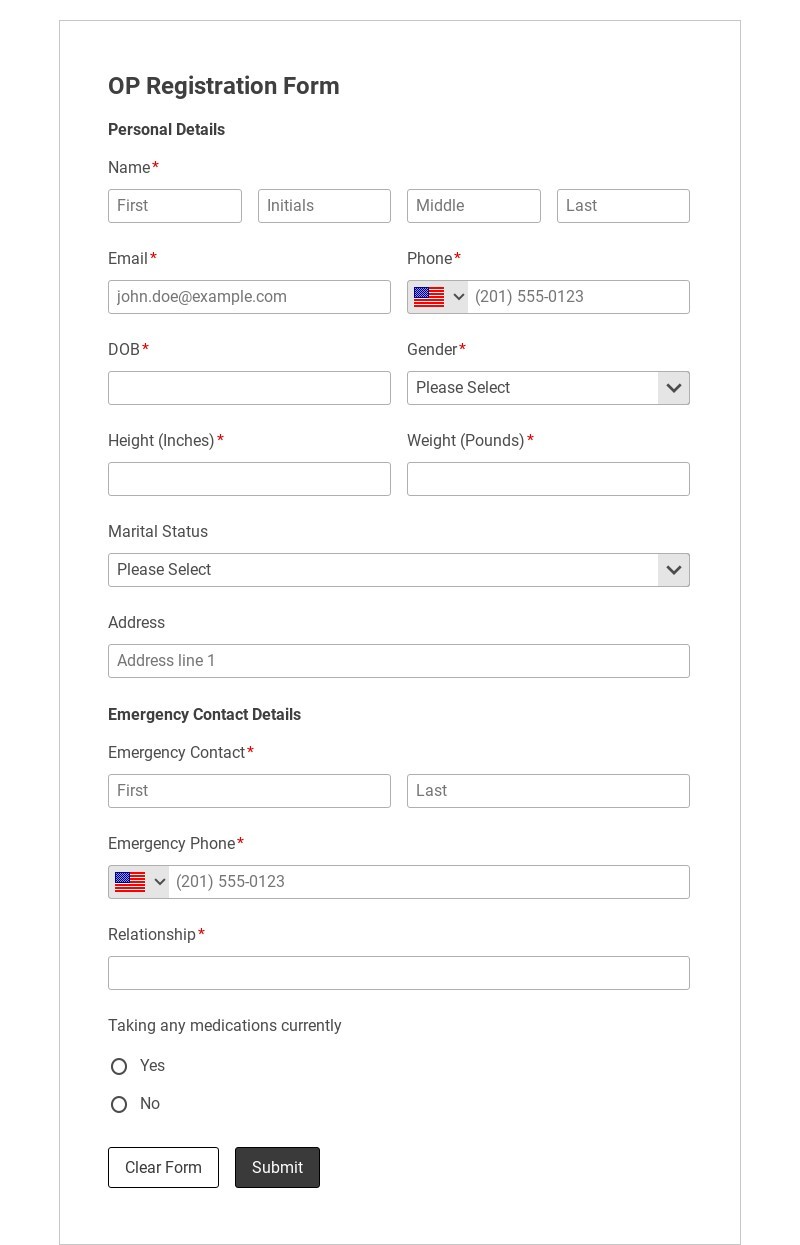
Task: Focus the Phone number input
Action: click(578, 297)
